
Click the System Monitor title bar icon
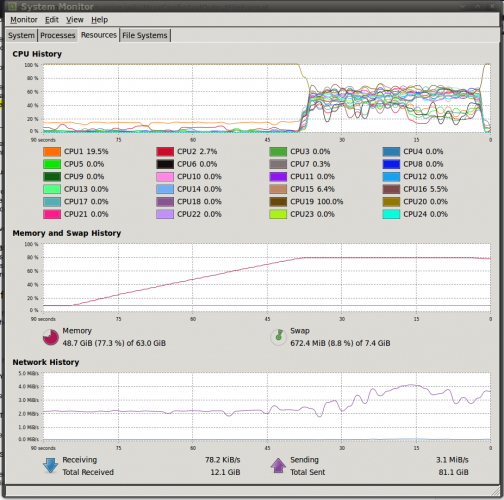13,6
